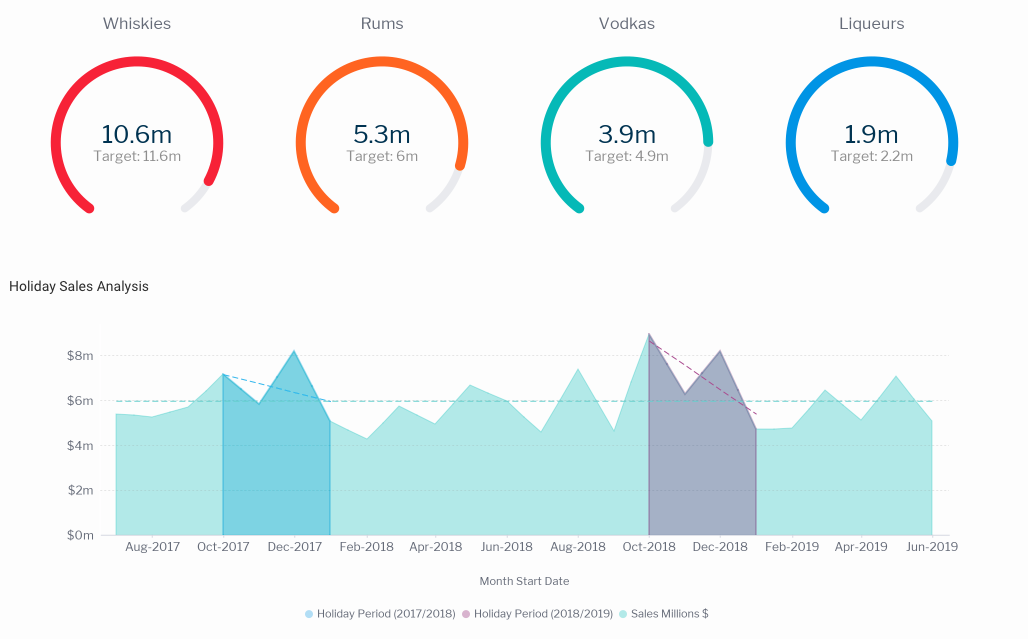Toggle the Holiday Period (2017/2018) legend entry
This screenshot has height=639, width=1028.
(x=379, y=614)
